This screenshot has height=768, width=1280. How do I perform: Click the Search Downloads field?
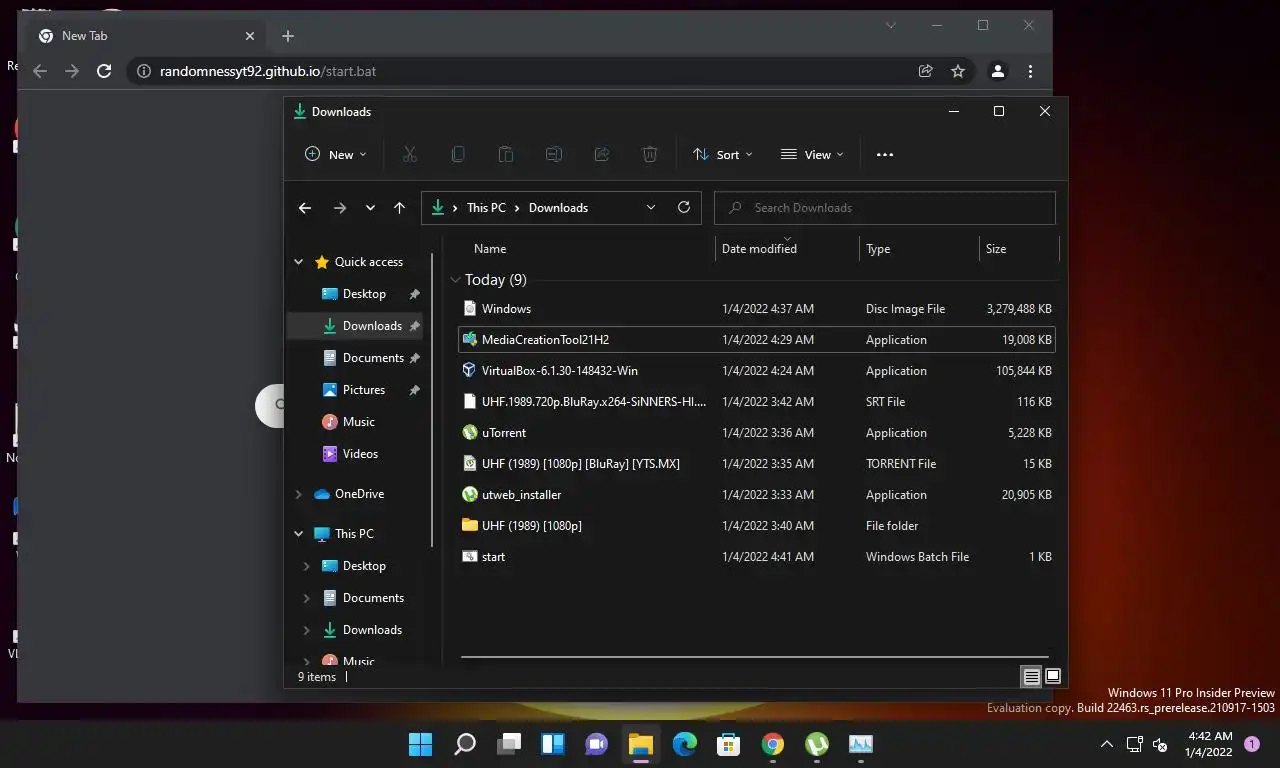885,208
